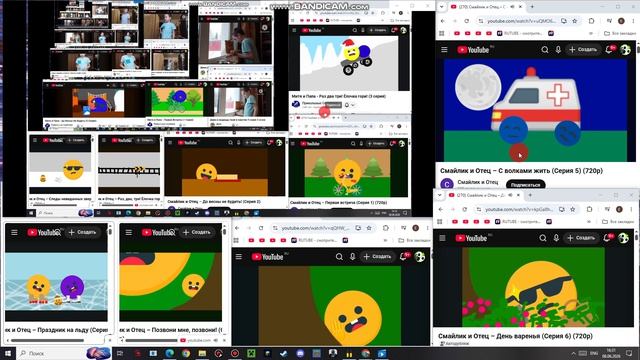Open tab search chevron in 'С волками жить' window
The height and width of the screenshot is (360, 640).
point(441,7)
